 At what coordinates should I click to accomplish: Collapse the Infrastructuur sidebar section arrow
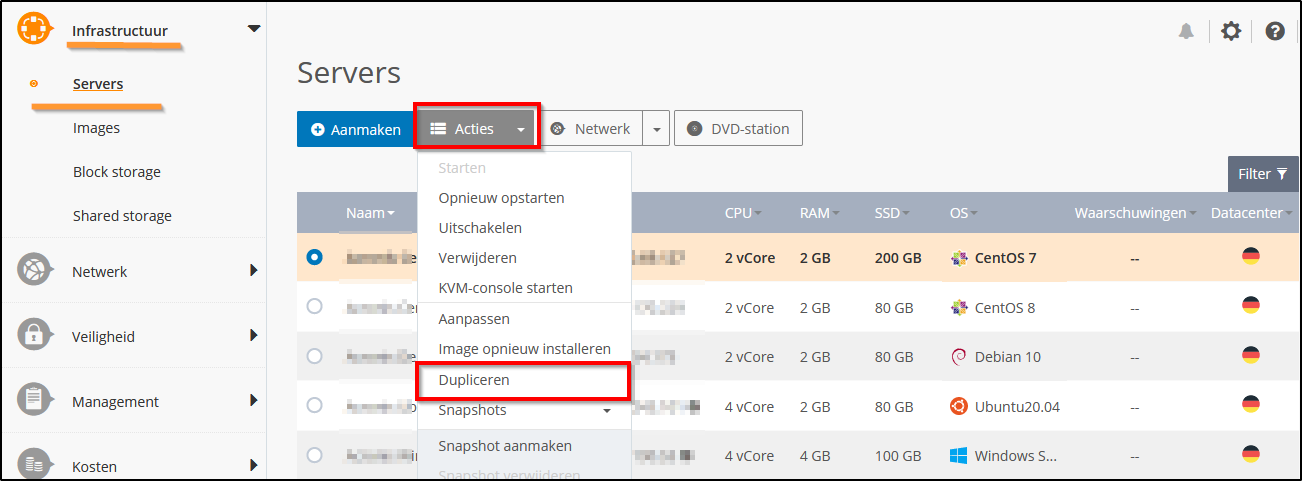pos(253,29)
